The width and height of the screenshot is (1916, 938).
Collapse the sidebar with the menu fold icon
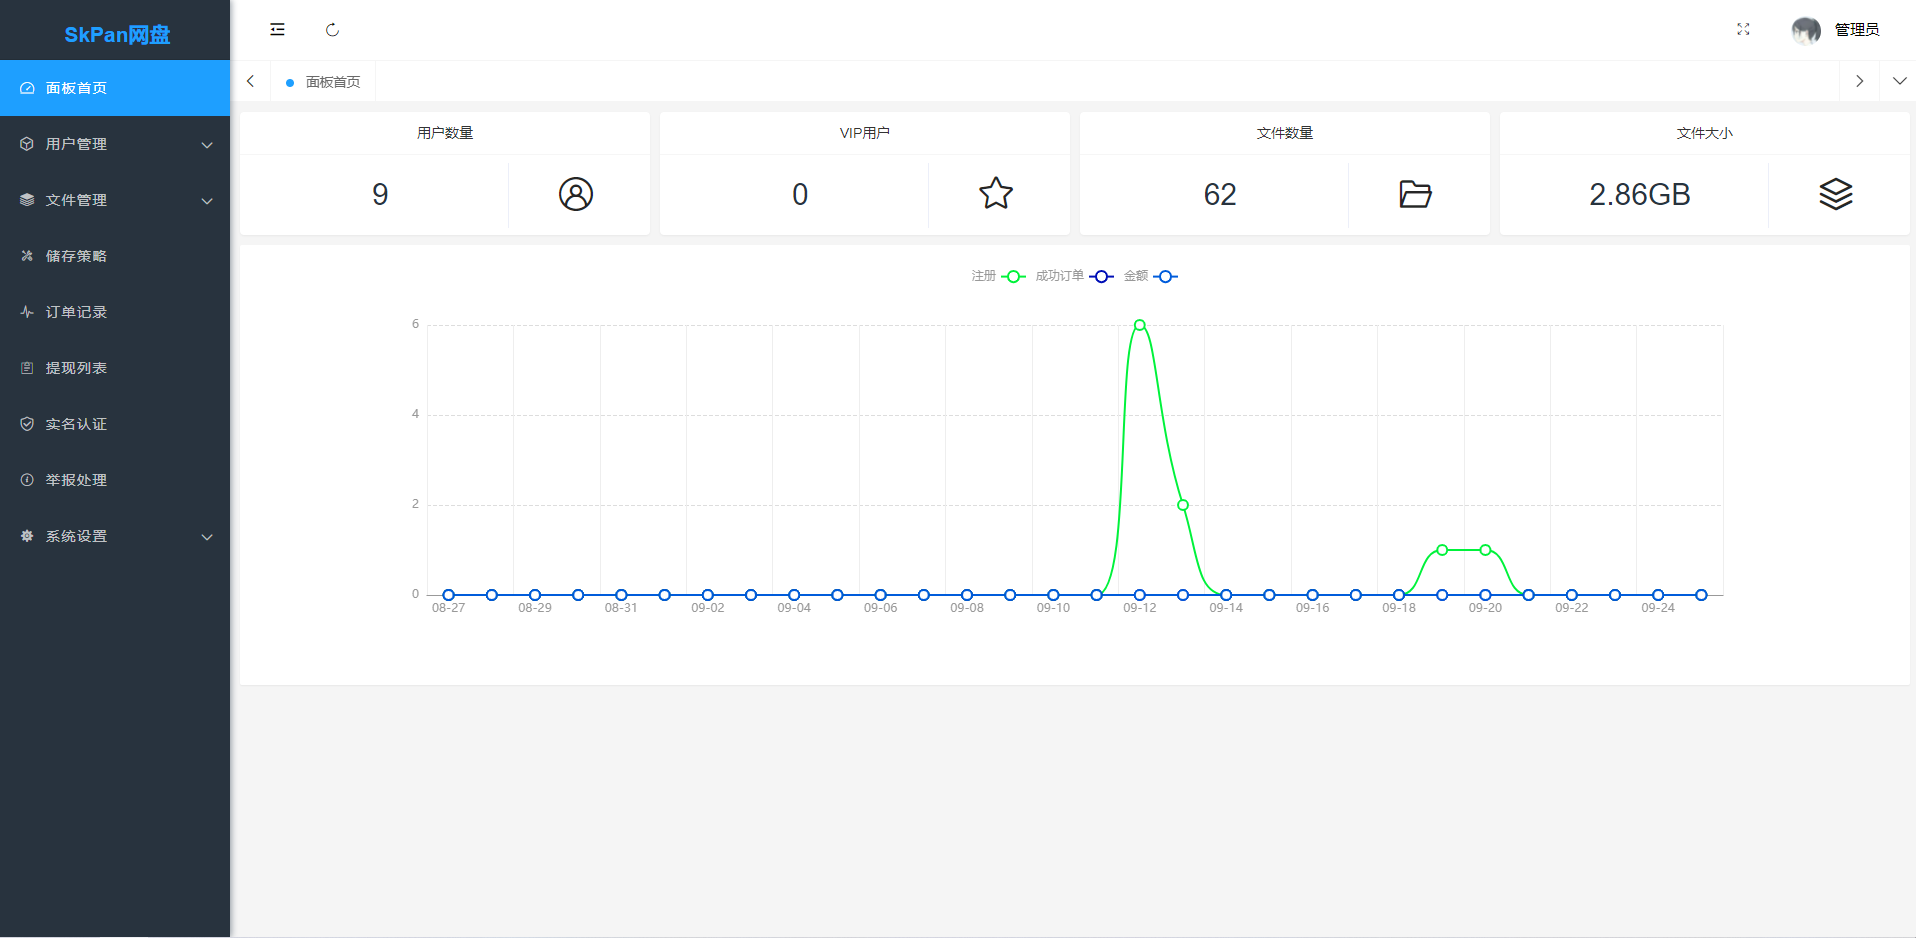[x=277, y=30]
